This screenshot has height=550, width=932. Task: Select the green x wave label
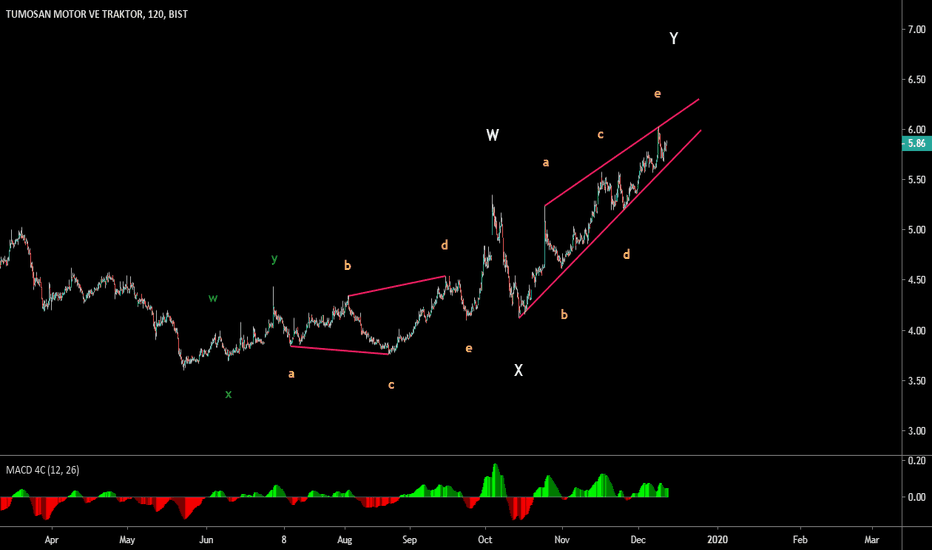[x=228, y=394]
